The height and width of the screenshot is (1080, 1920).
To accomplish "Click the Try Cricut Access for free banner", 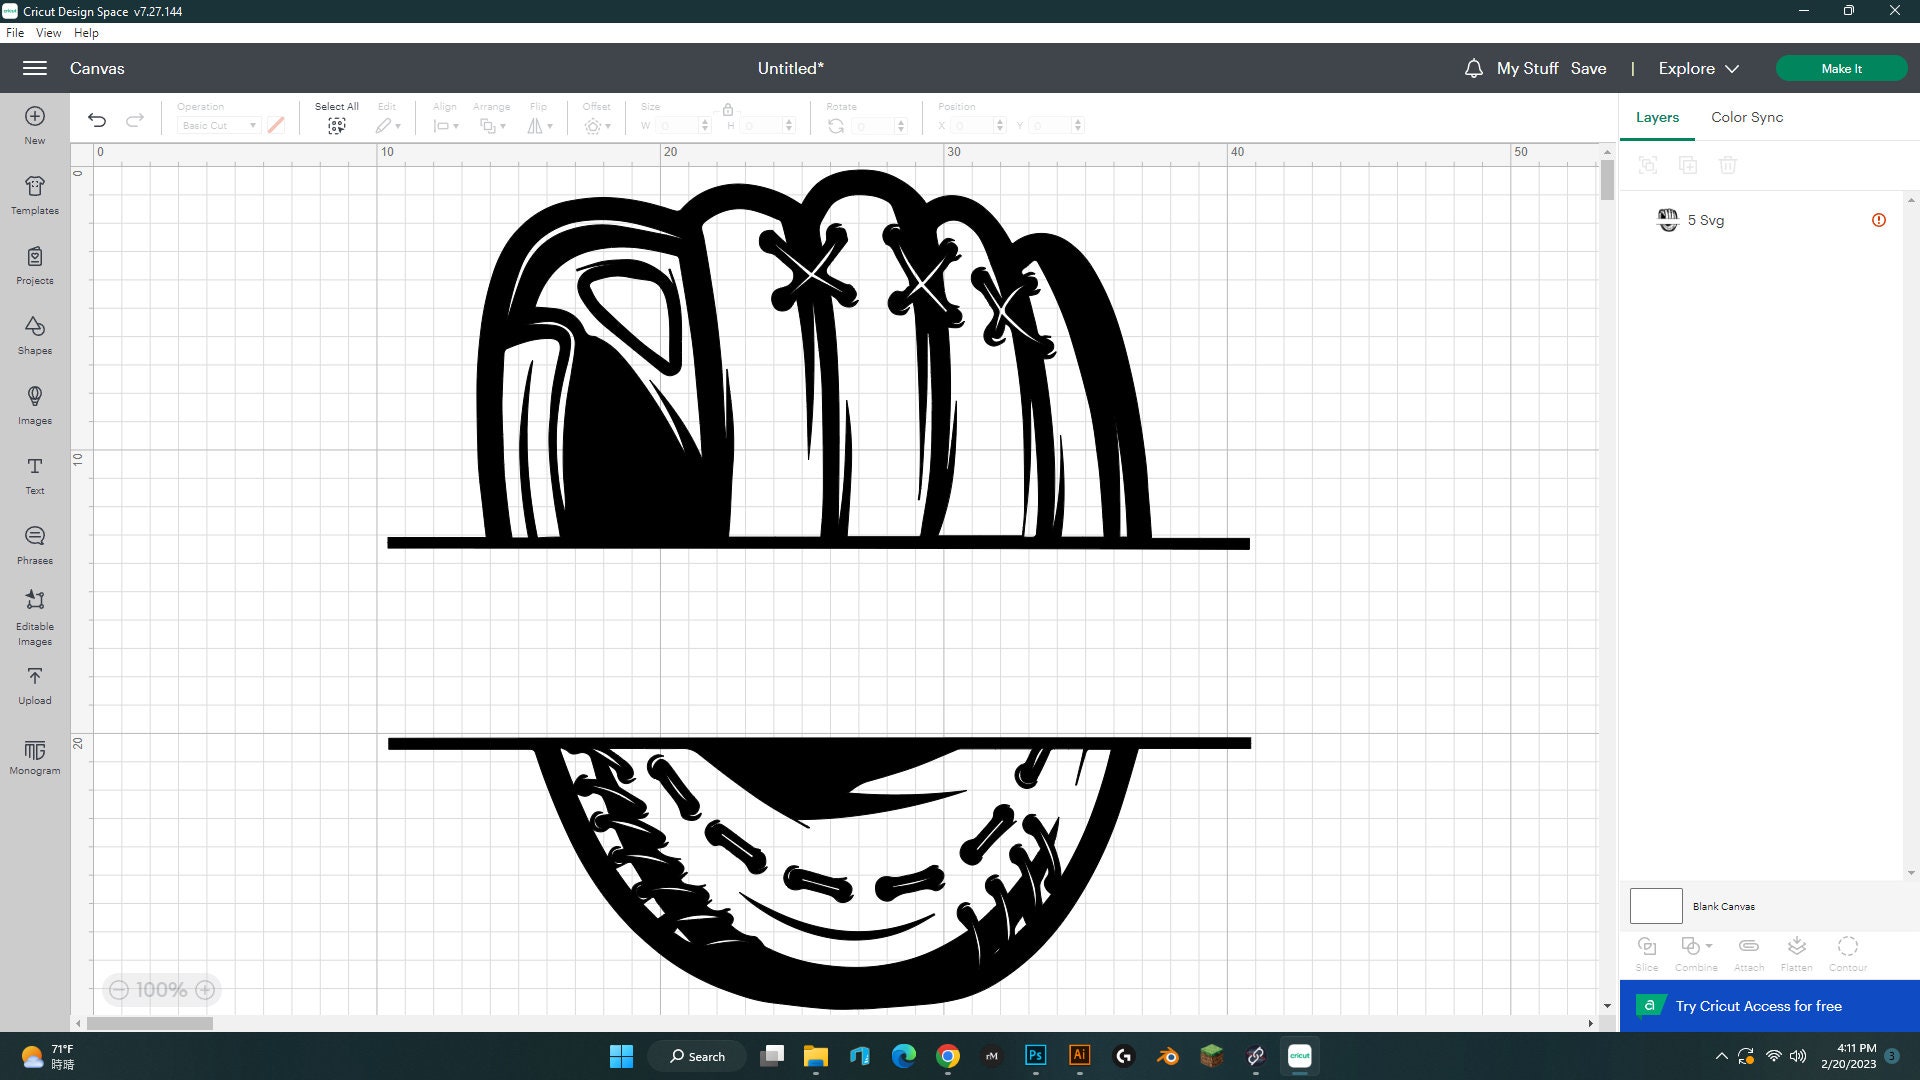I will click(1760, 1006).
